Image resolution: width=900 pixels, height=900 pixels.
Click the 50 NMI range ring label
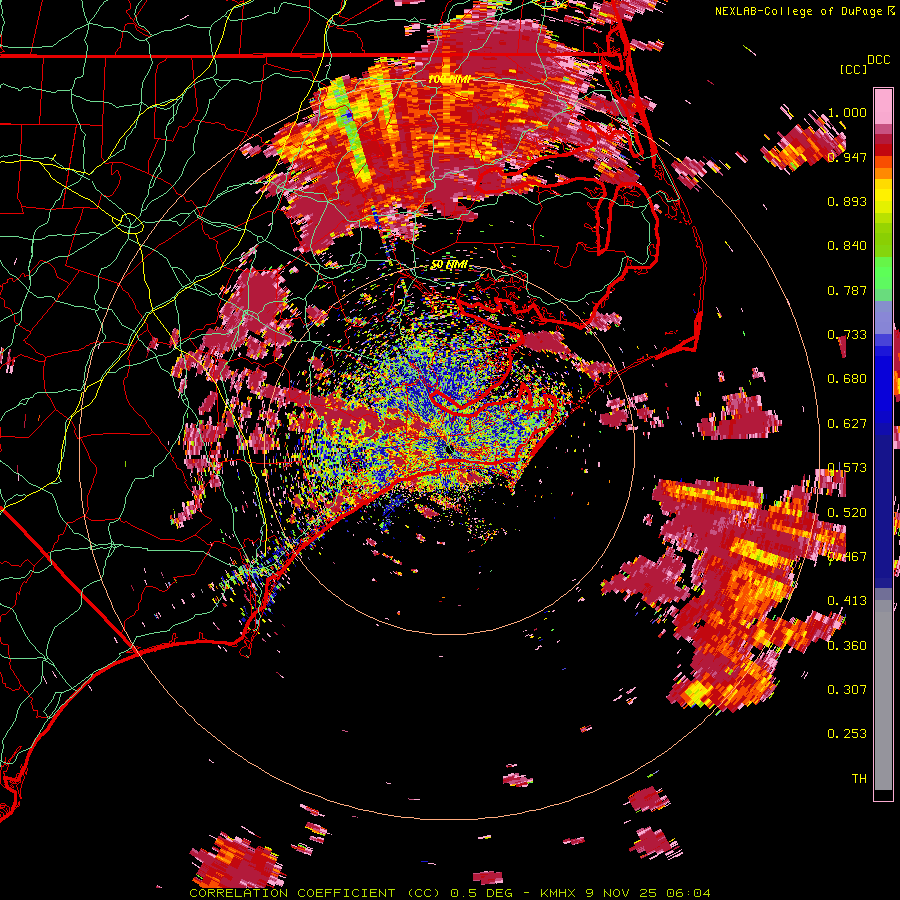click(449, 265)
